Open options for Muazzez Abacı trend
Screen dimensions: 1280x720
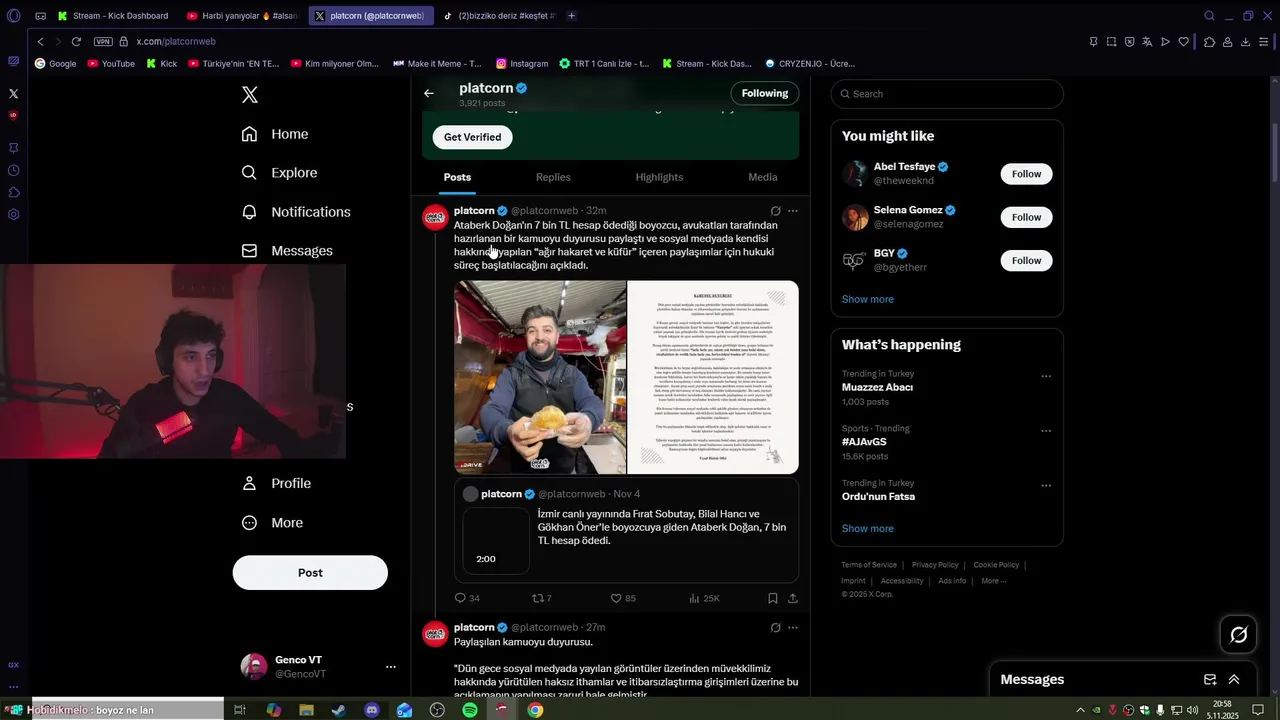1046,377
